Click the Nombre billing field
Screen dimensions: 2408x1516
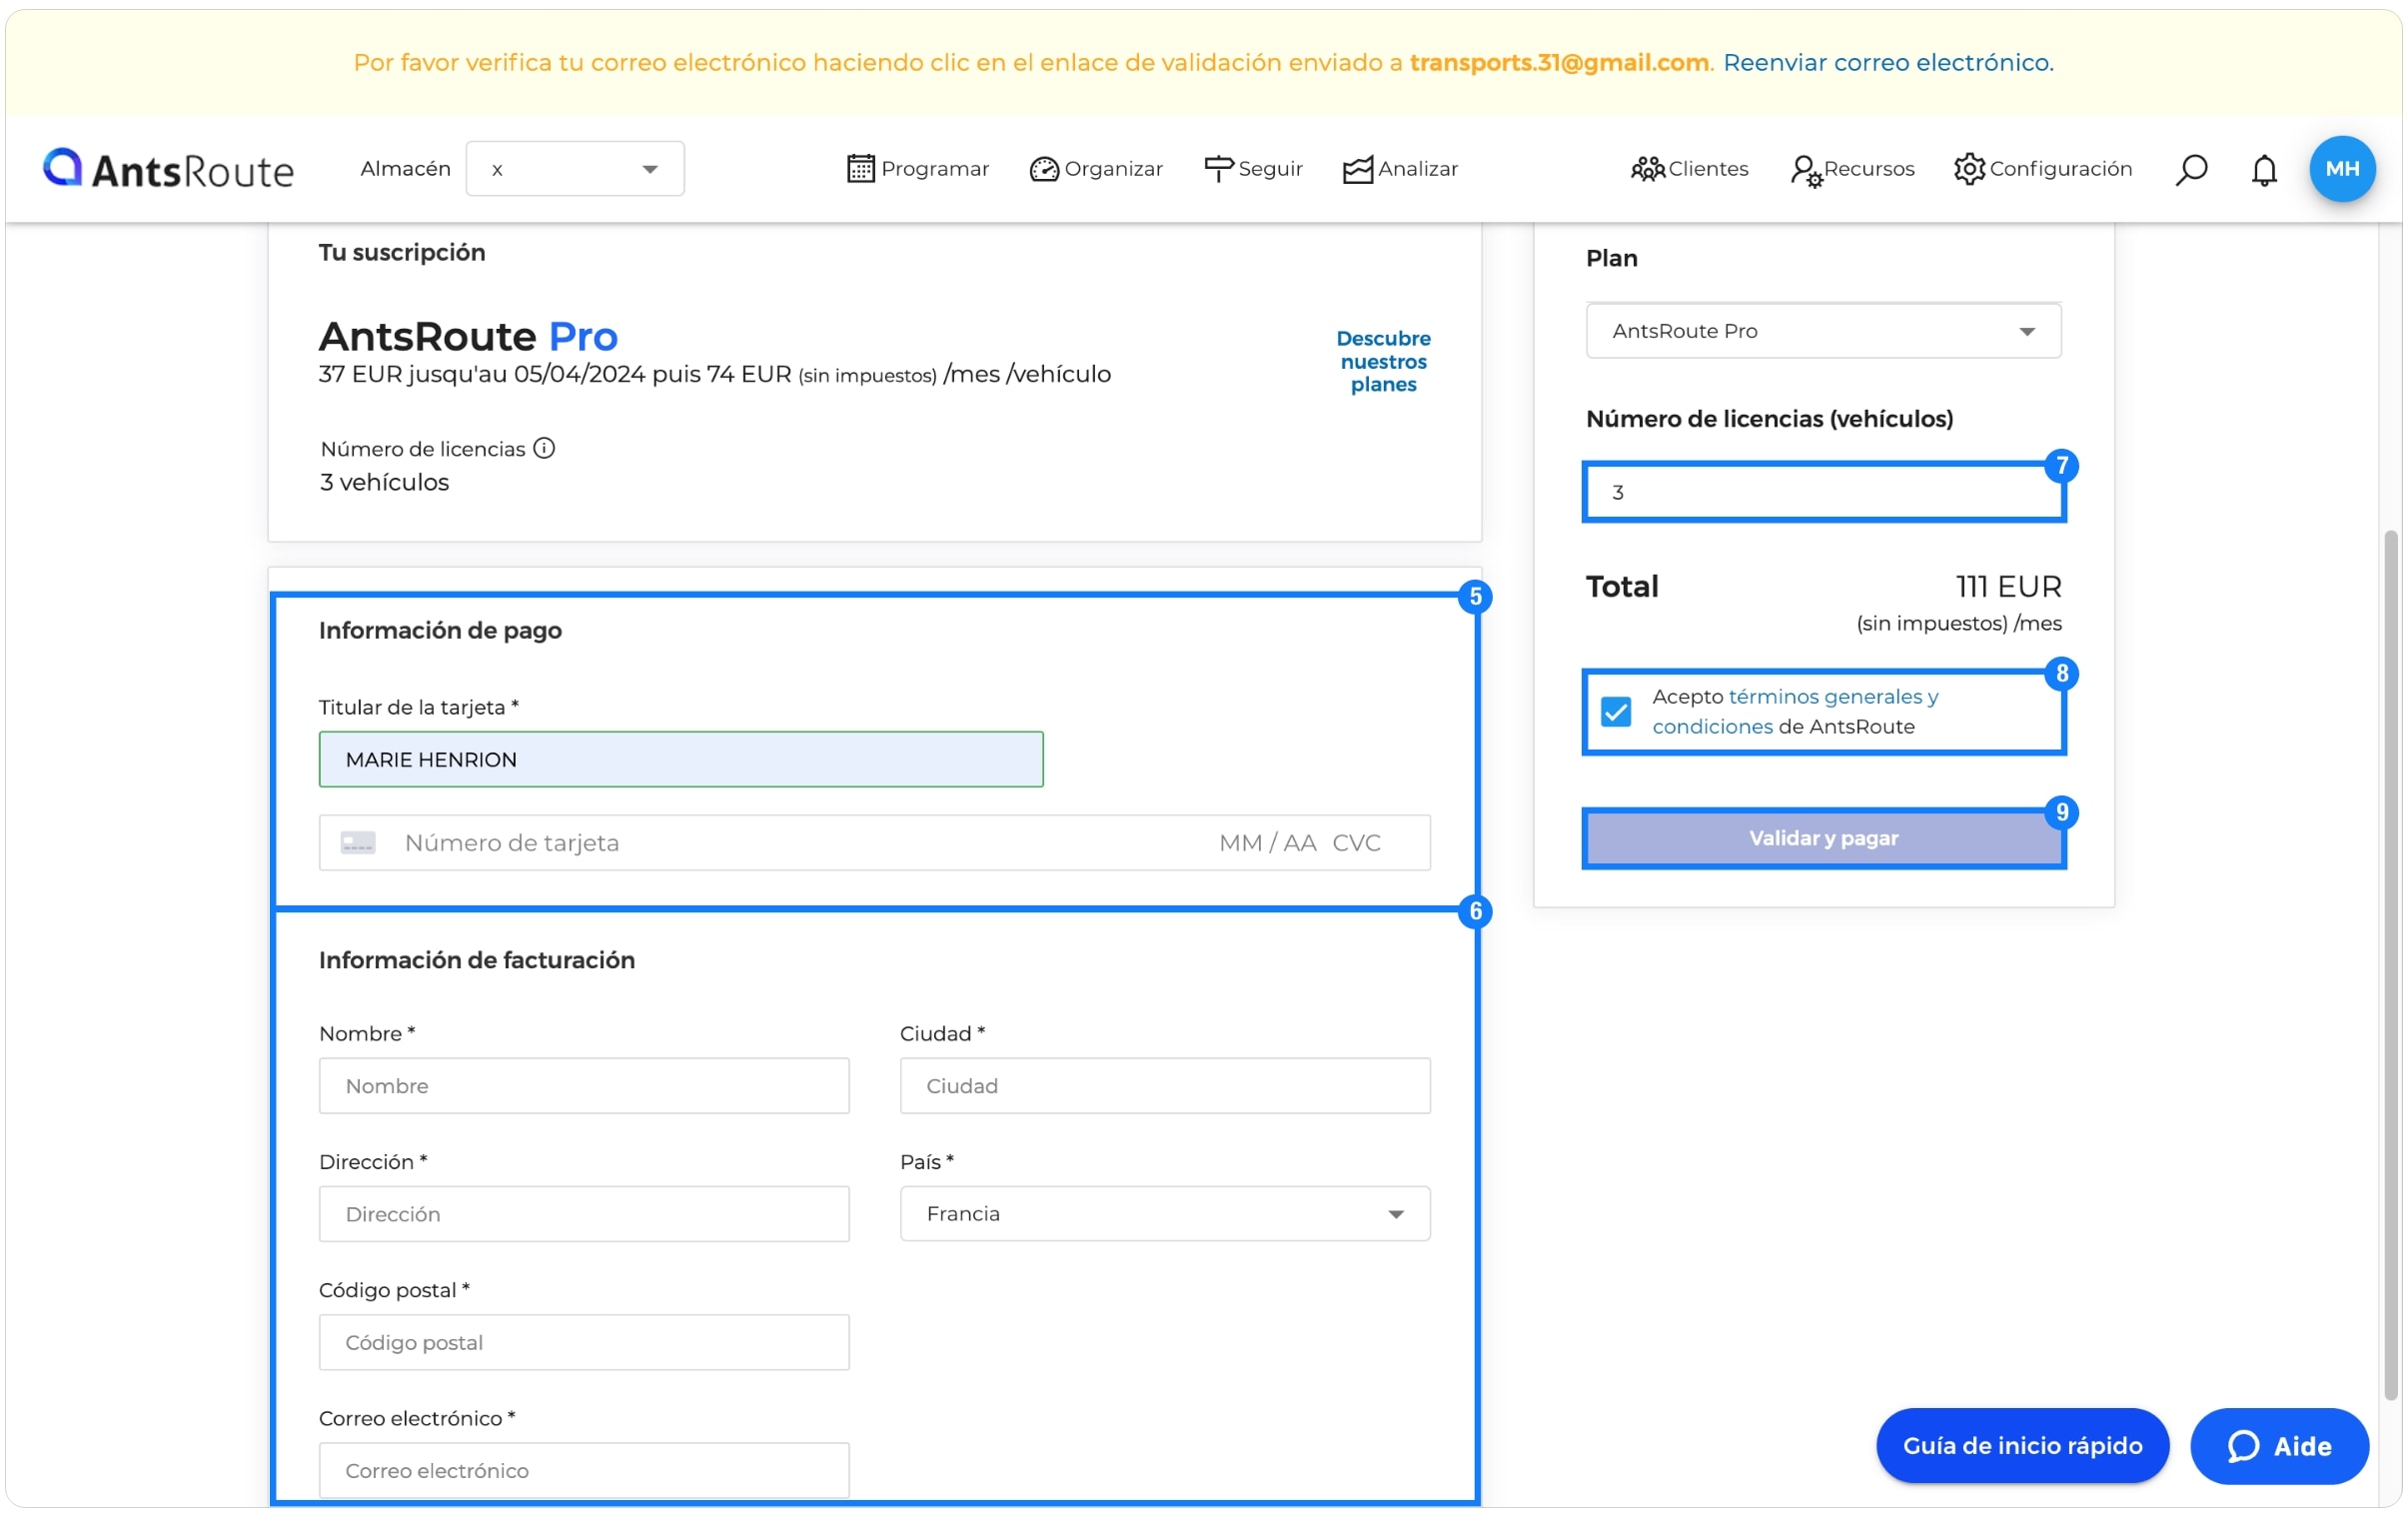(x=584, y=1085)
